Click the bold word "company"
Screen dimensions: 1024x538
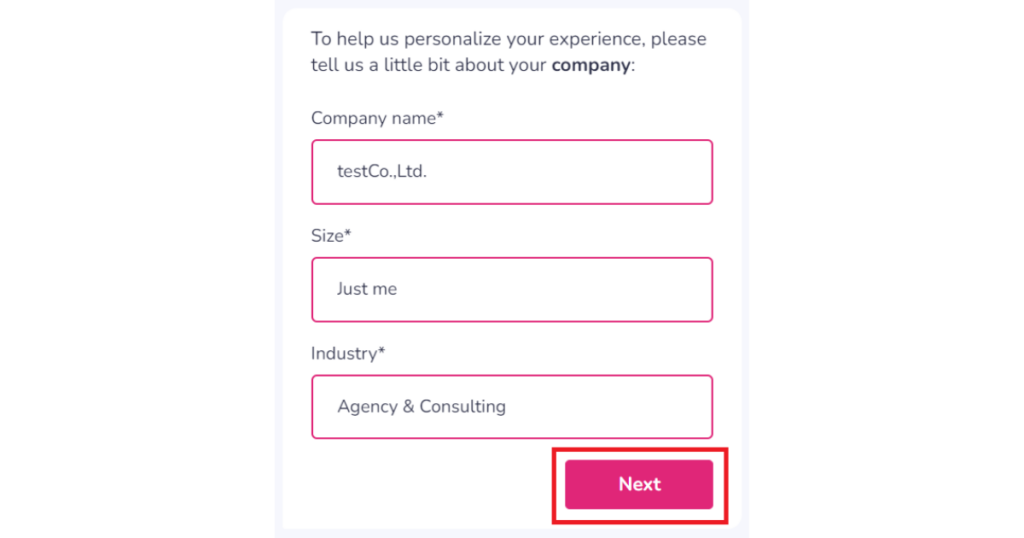click(x=591, y=66)
